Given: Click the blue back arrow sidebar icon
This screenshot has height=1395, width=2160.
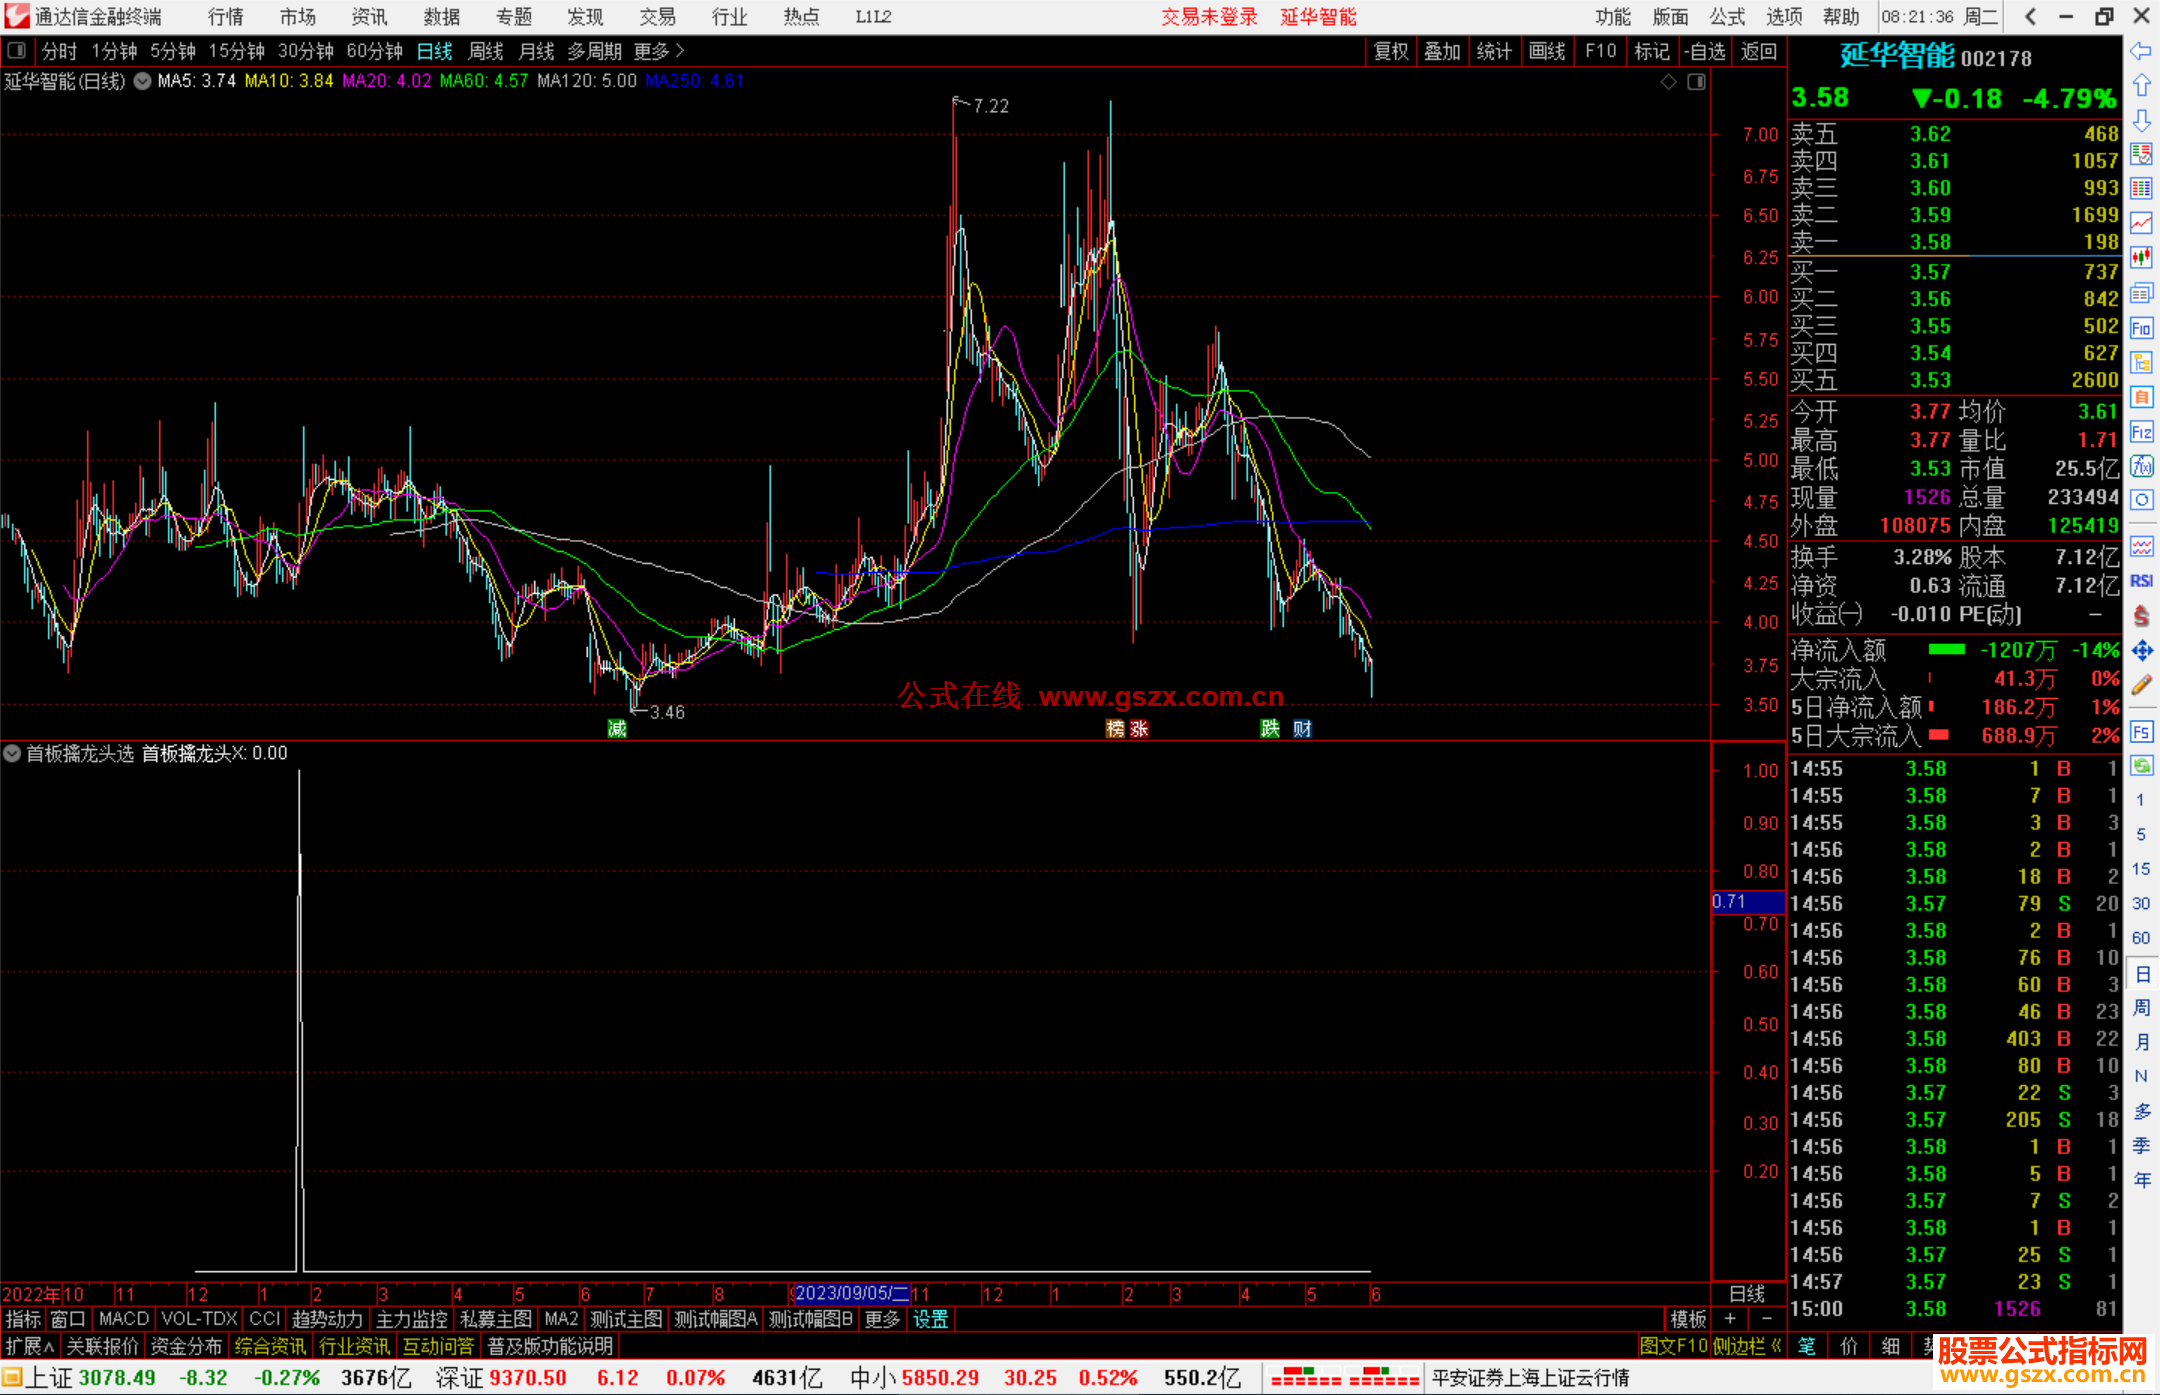Looking at the screenshot, I should pyautogui.click(x=2141, y=51).
